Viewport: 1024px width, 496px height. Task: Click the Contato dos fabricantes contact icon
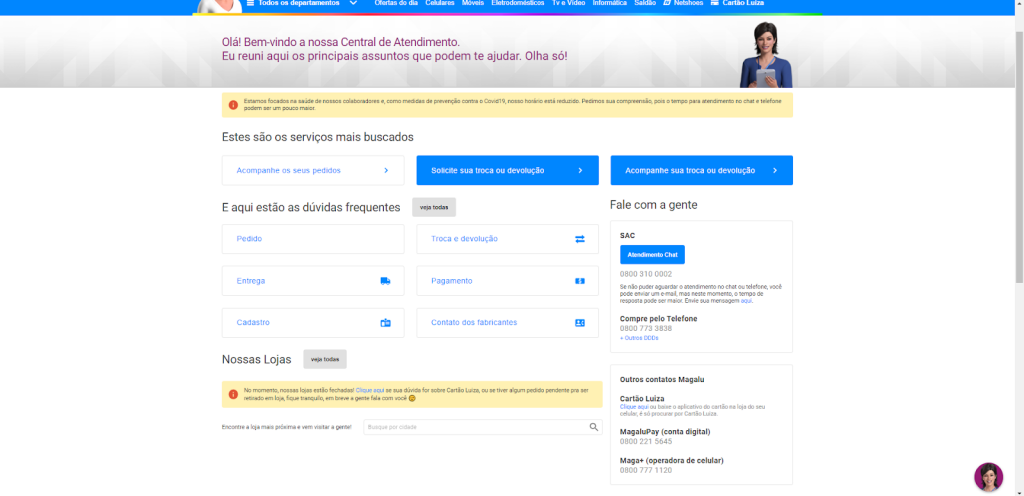pyautogui.click(x=580, y=322)
